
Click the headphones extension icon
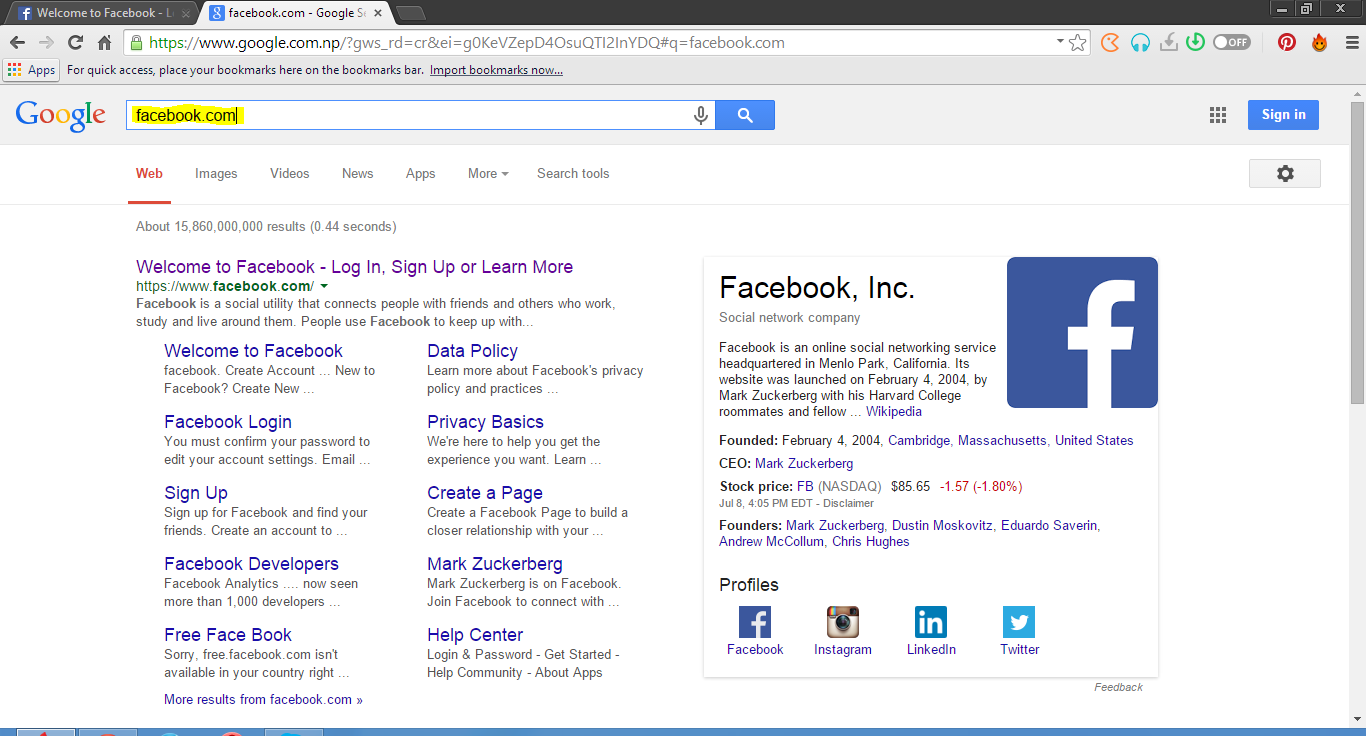pos(1140,42)
